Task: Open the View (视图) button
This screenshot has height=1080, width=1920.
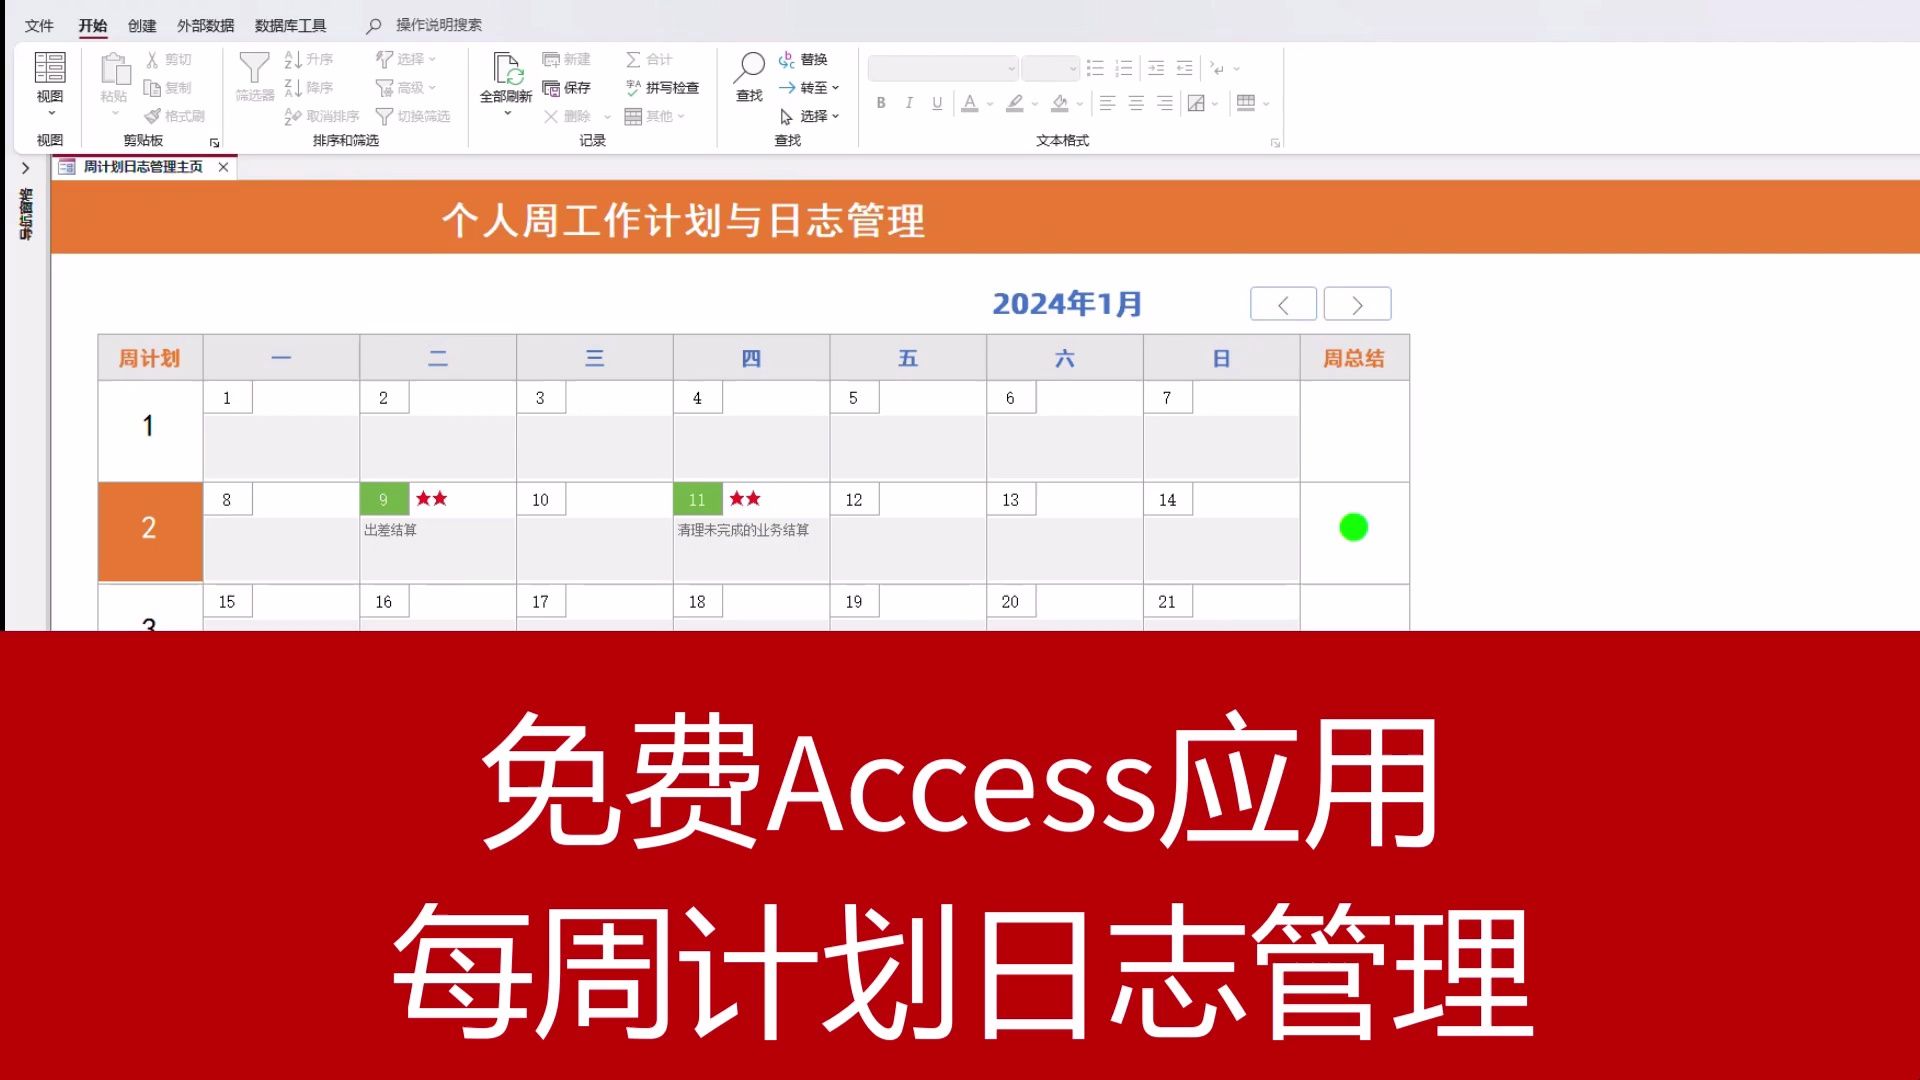Action: point(49,82)
